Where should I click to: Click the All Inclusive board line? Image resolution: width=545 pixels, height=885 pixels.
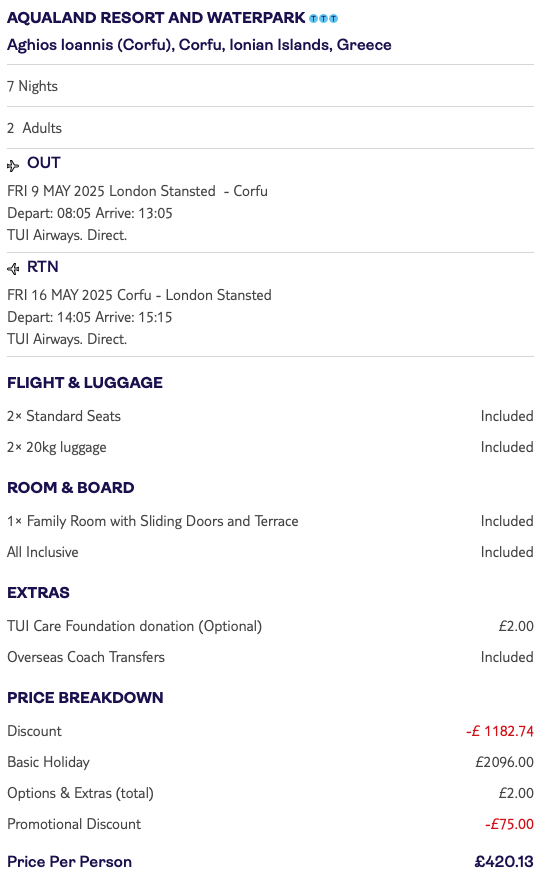[x=270, y=552]
